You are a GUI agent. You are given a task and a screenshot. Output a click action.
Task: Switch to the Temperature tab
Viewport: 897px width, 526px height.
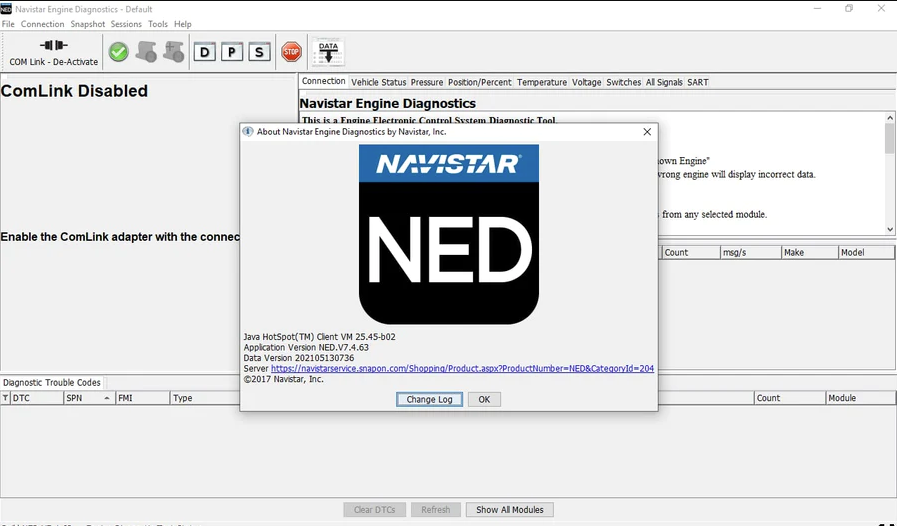(542, 82)
